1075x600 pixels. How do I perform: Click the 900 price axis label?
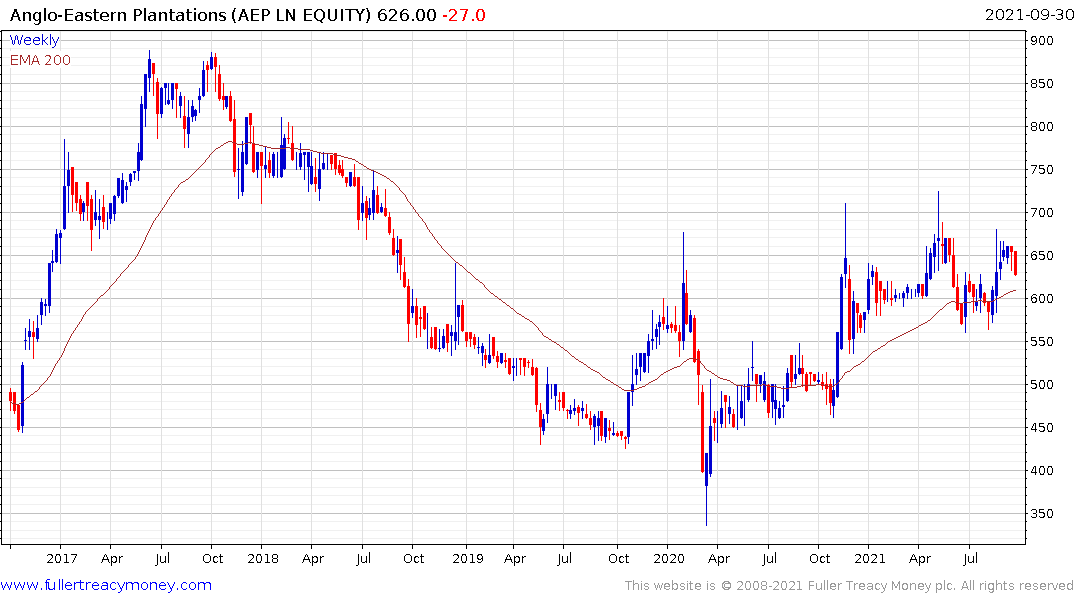point(1042,40)
